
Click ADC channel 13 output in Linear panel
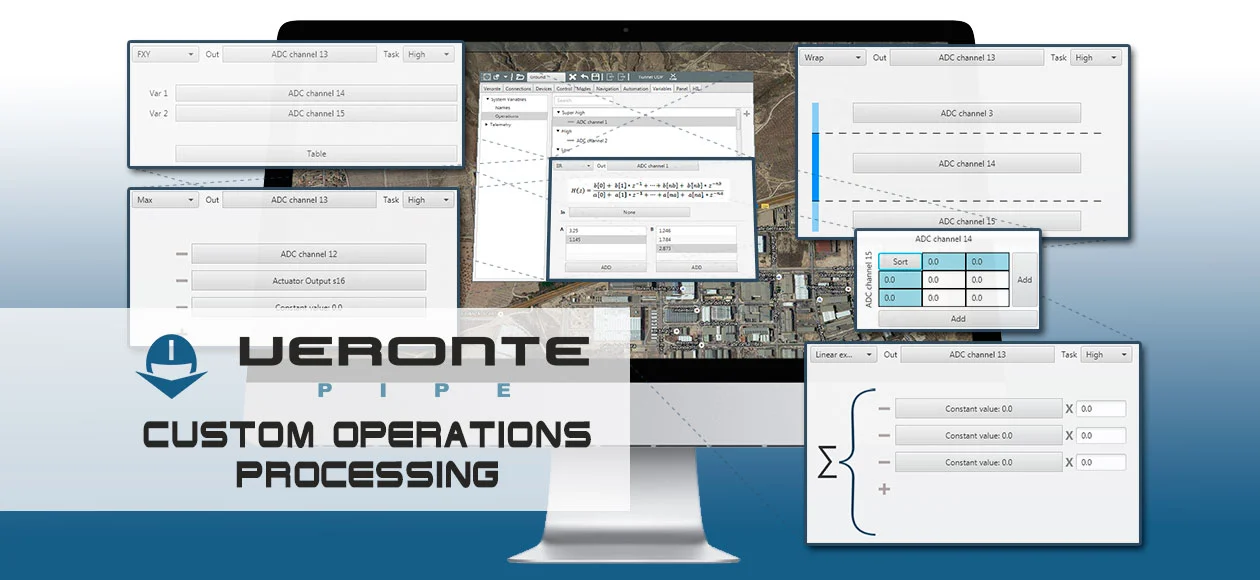pyautogui.click(x=979, y=355)
